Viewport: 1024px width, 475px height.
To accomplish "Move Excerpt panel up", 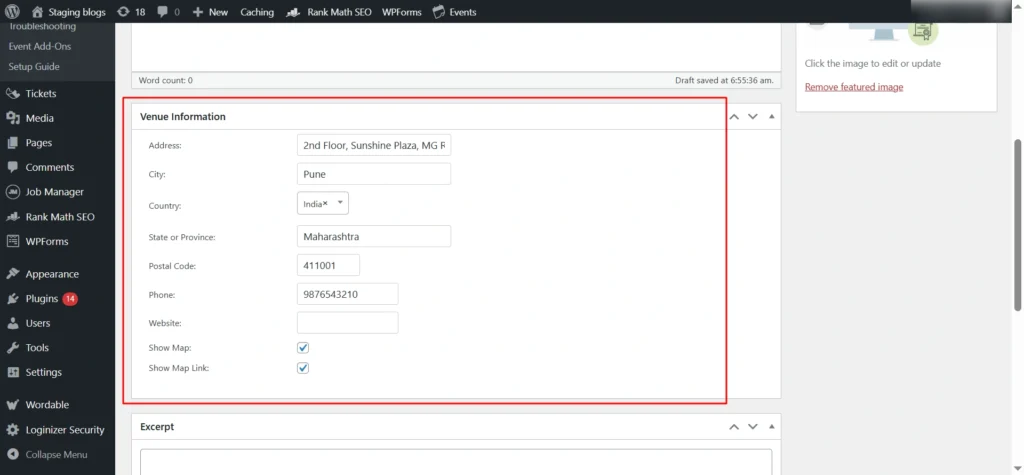I will (x=734, y=427).
